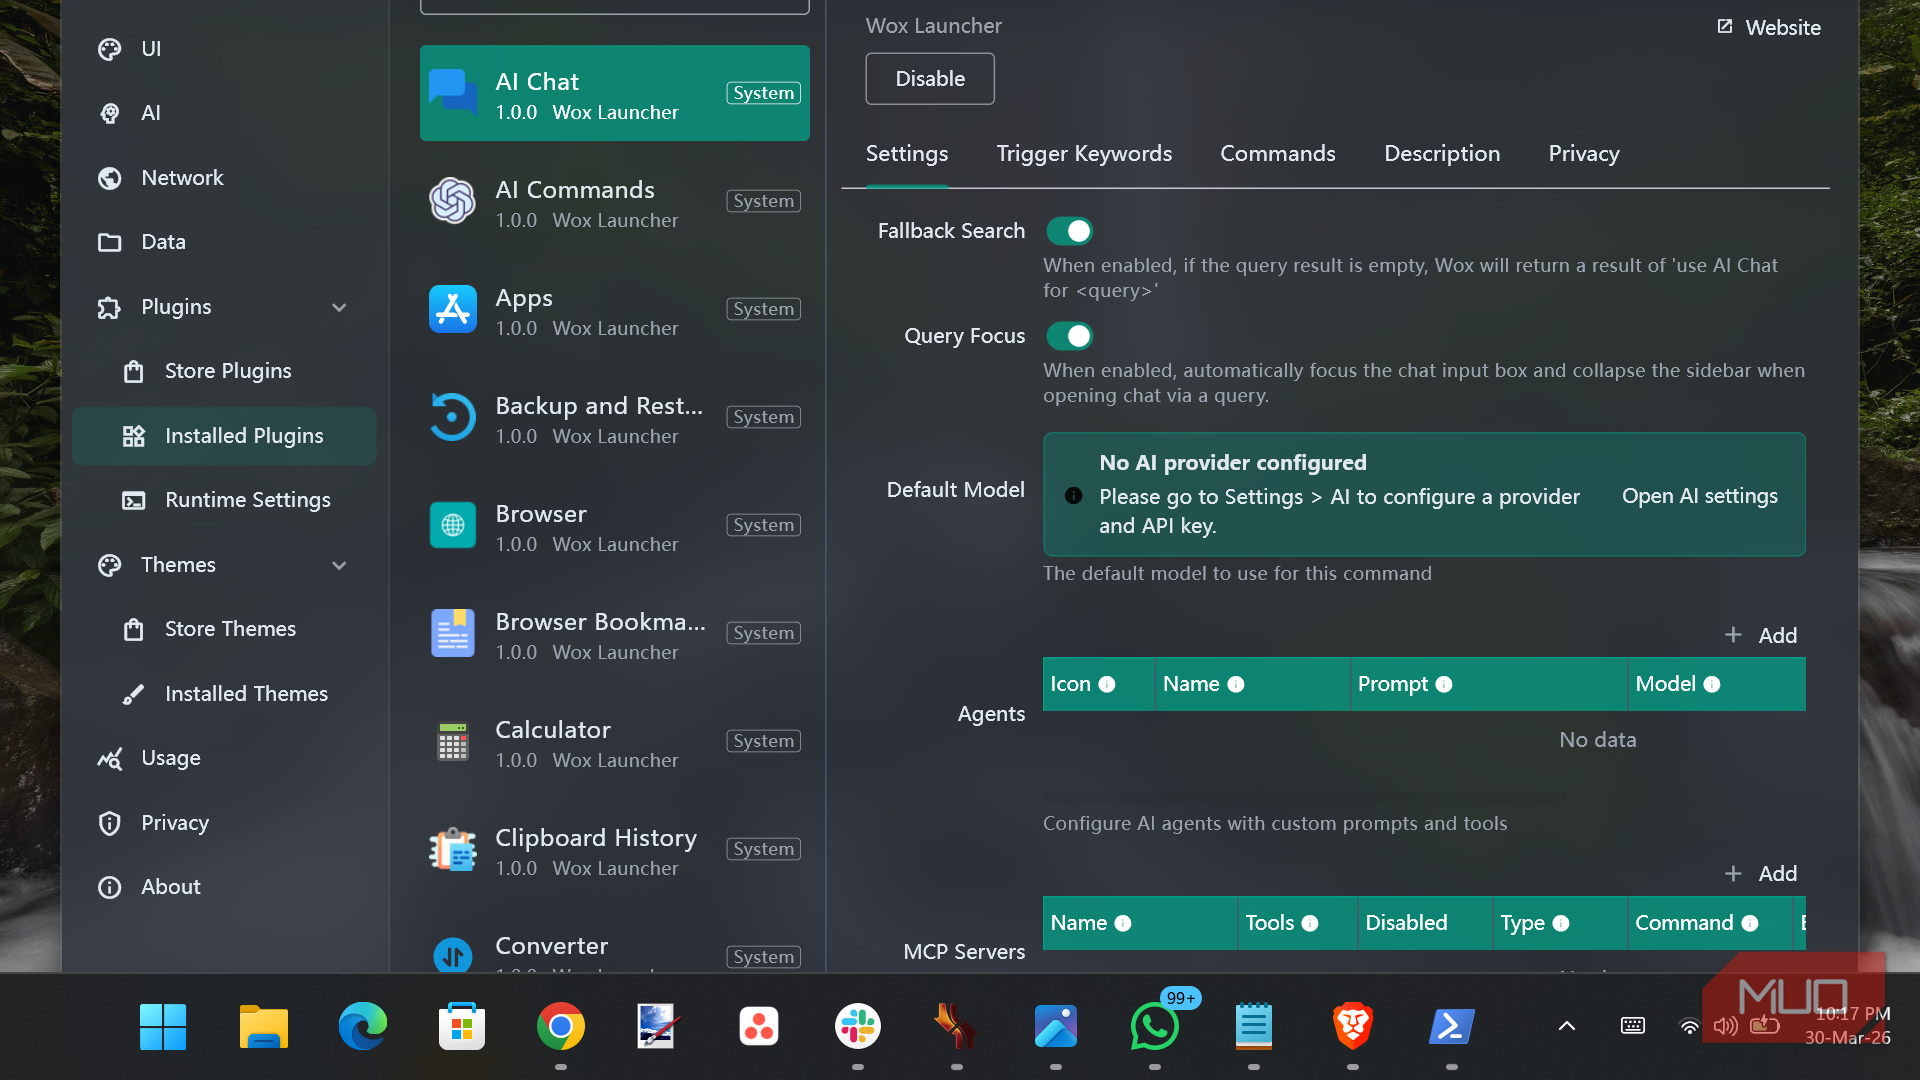The image size is (1920, 1080).
Task: Toggle the Query Focus switch
Action: click(x=1069, y=336)
